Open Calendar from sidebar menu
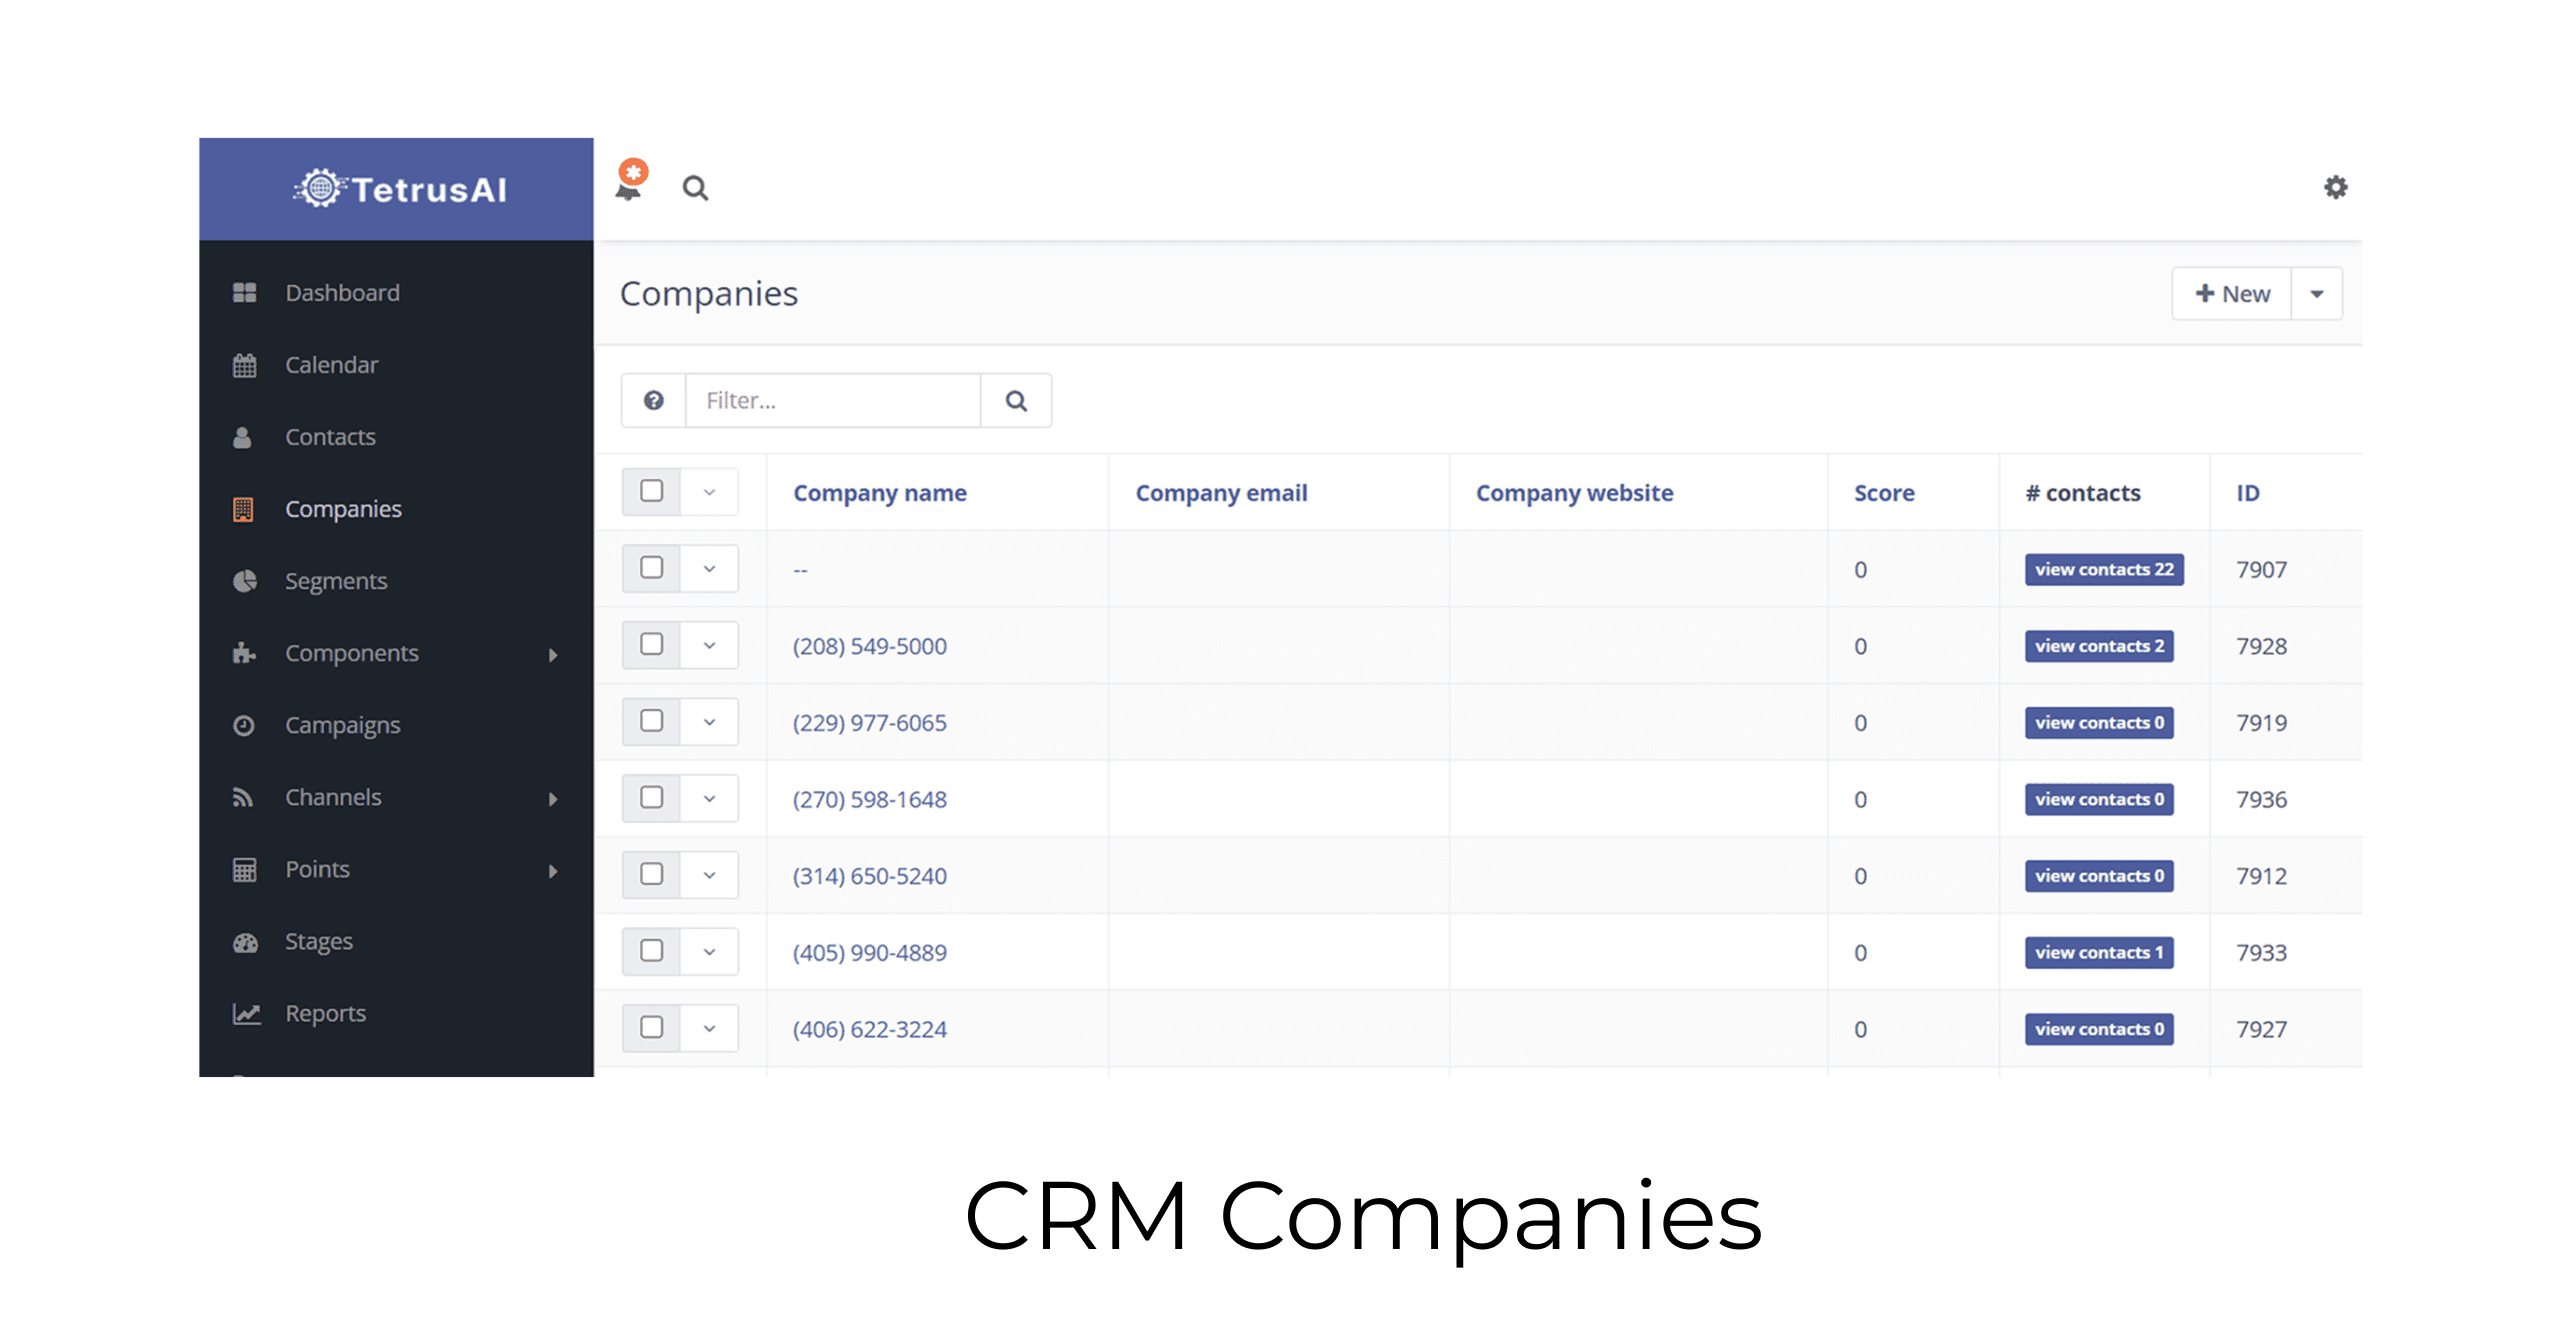Screen dimensions: 2560x1336 coord(331,365)
